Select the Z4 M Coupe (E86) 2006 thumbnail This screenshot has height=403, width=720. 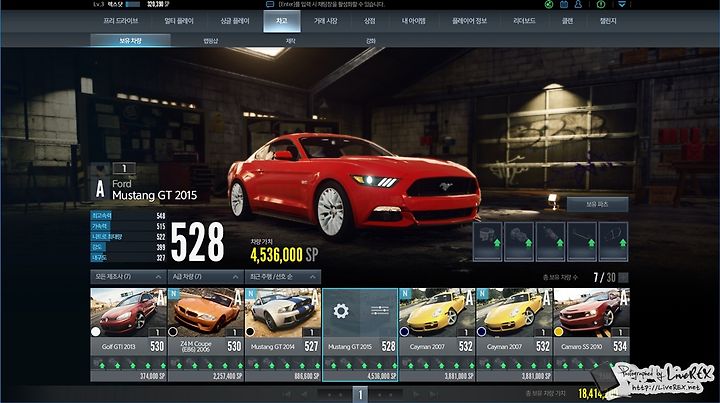[206, 312]
